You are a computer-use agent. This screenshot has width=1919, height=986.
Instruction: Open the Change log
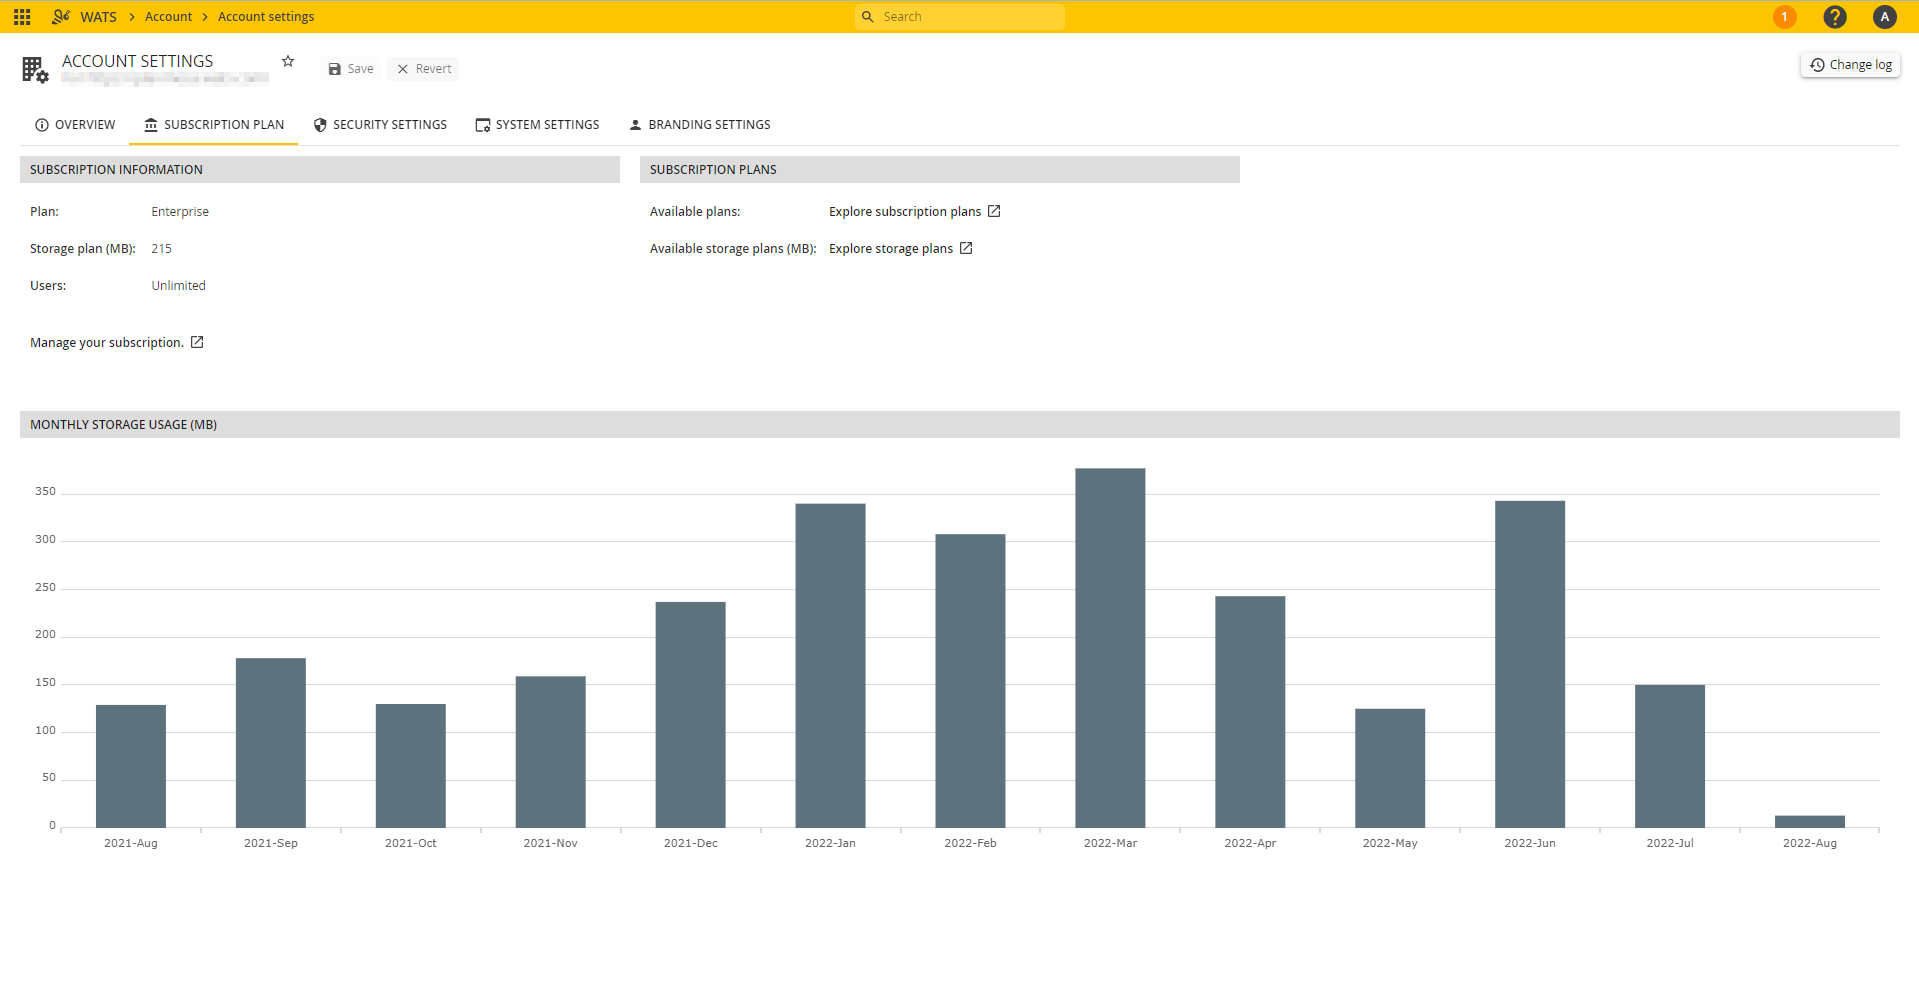[x=1850, y=65]
